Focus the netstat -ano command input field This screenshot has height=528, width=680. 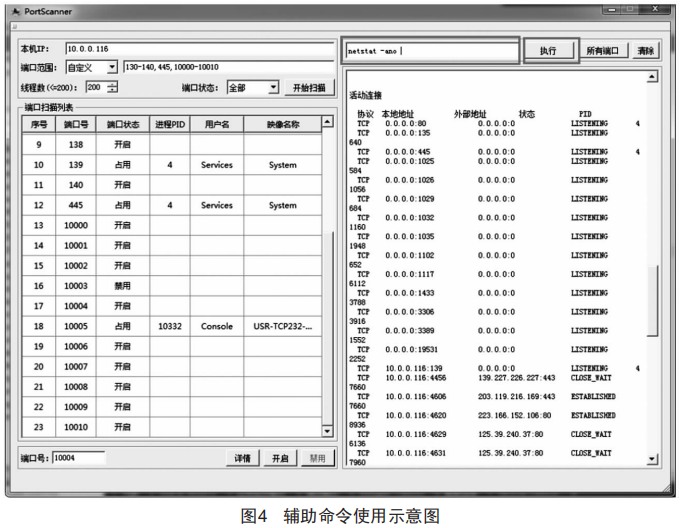(x=430, y=50)
